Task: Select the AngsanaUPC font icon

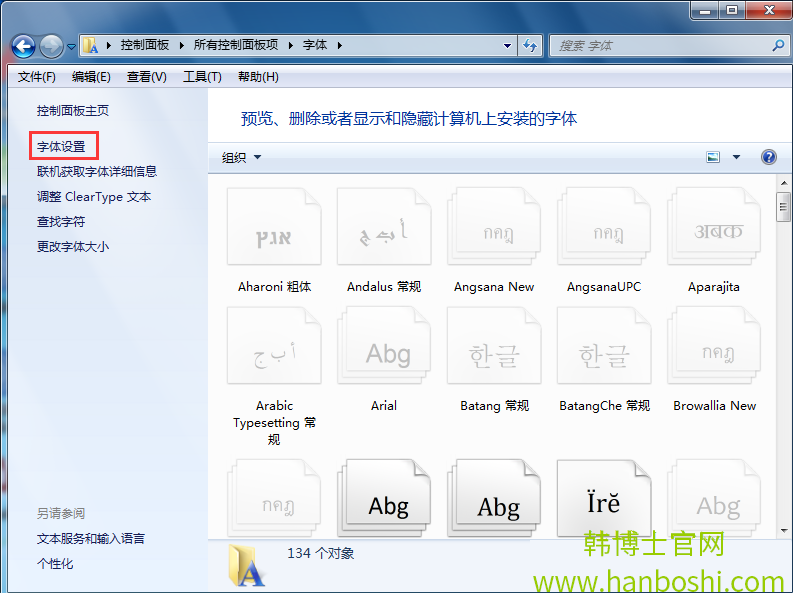Action: pos(604,226)
